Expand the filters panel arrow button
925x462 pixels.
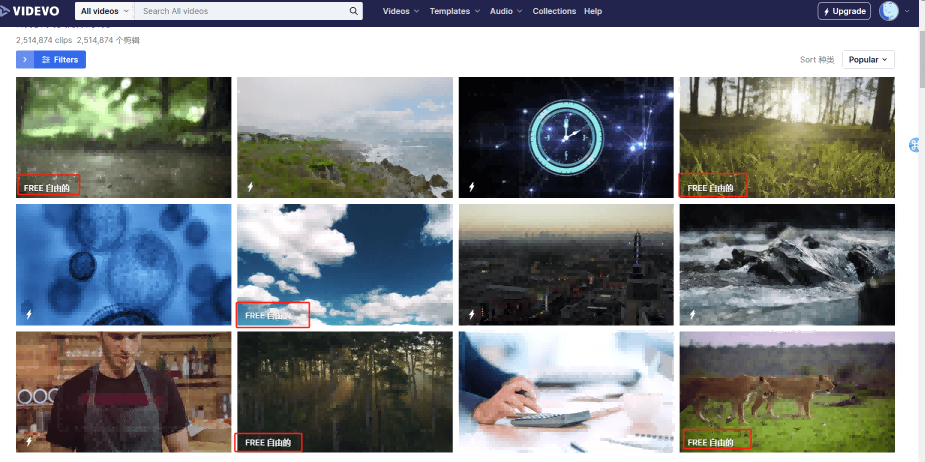[x=25, y=60]
